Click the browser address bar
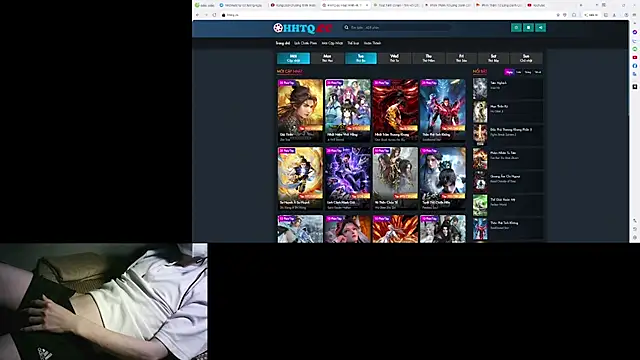 pyautogui.click(x=388, y=15)
